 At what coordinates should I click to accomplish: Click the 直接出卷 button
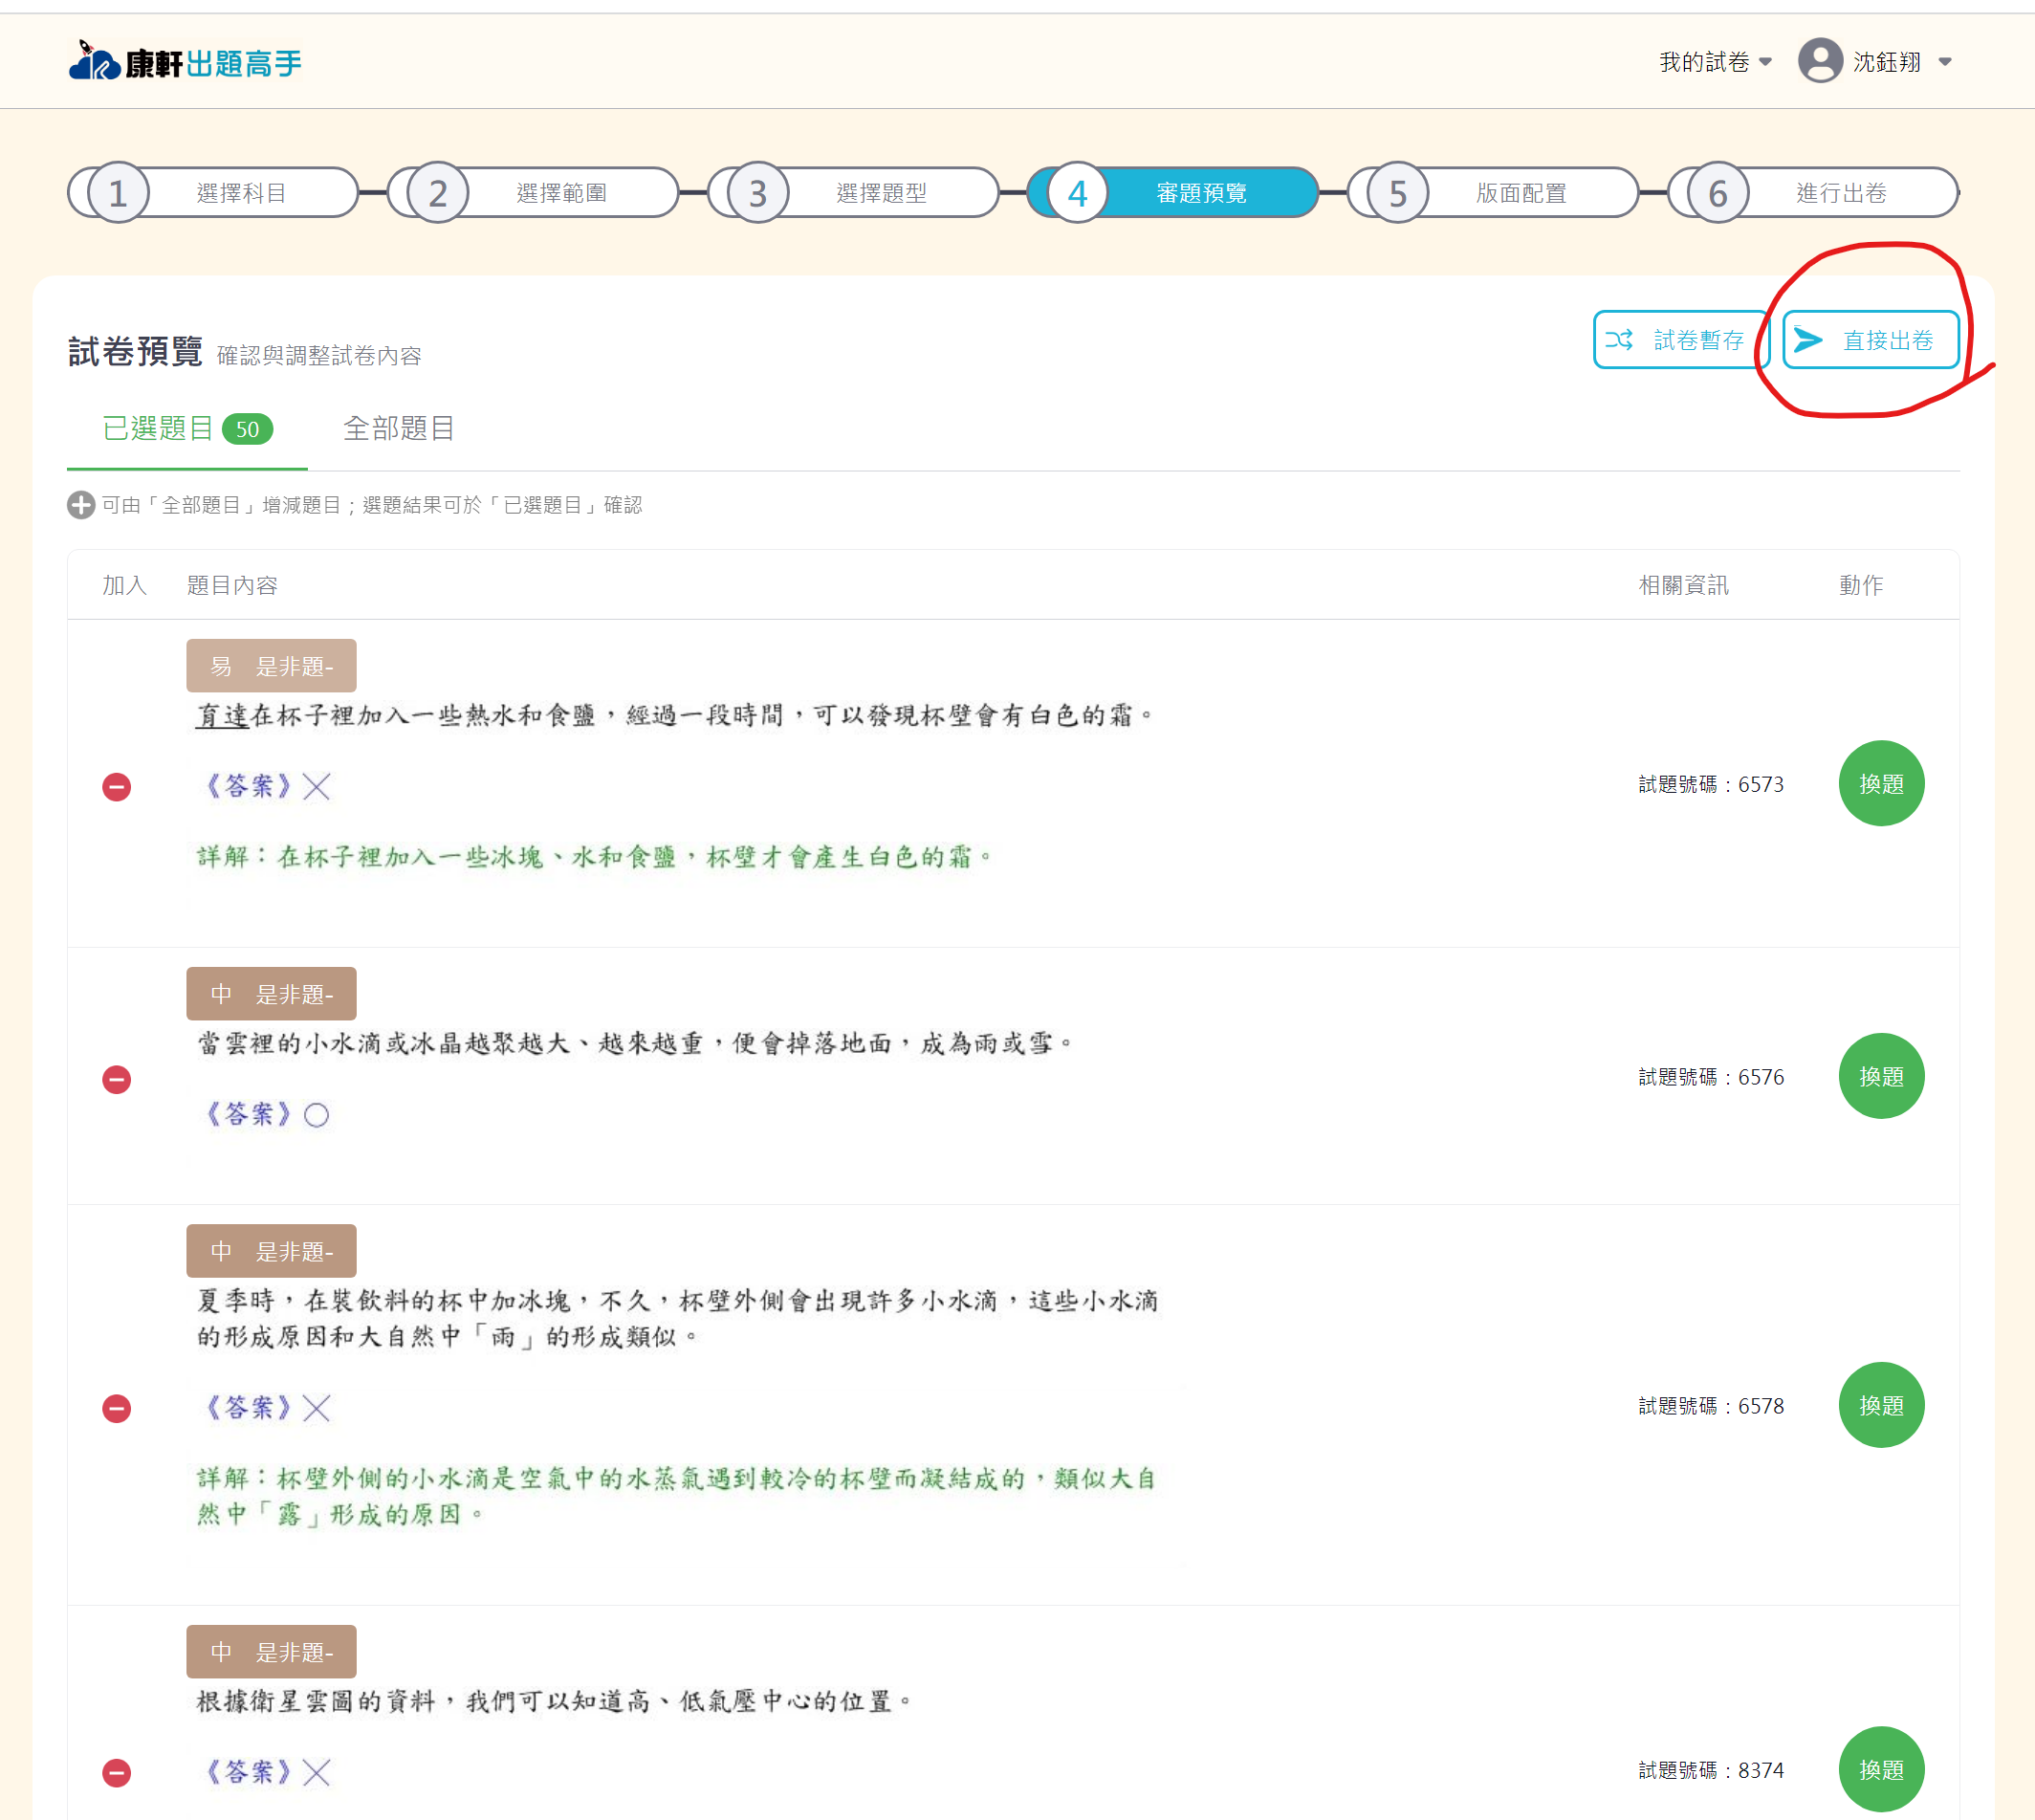[1870, 340]
